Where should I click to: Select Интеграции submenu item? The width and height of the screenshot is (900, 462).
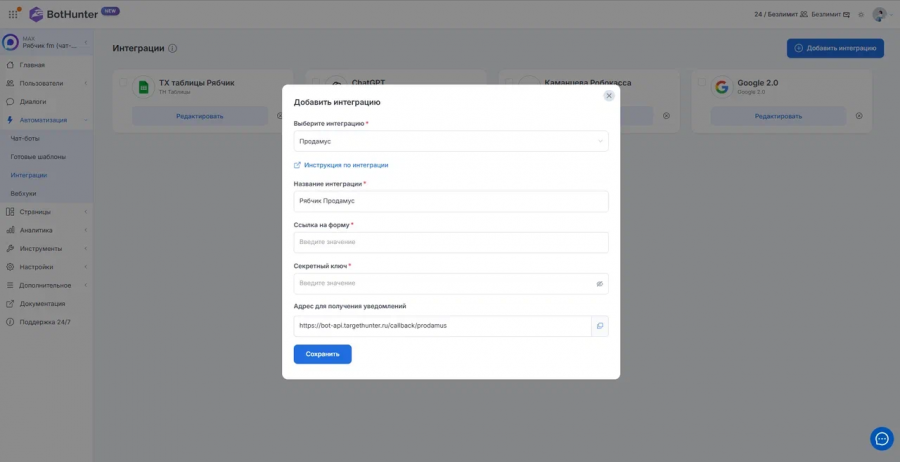pos(29,175)
